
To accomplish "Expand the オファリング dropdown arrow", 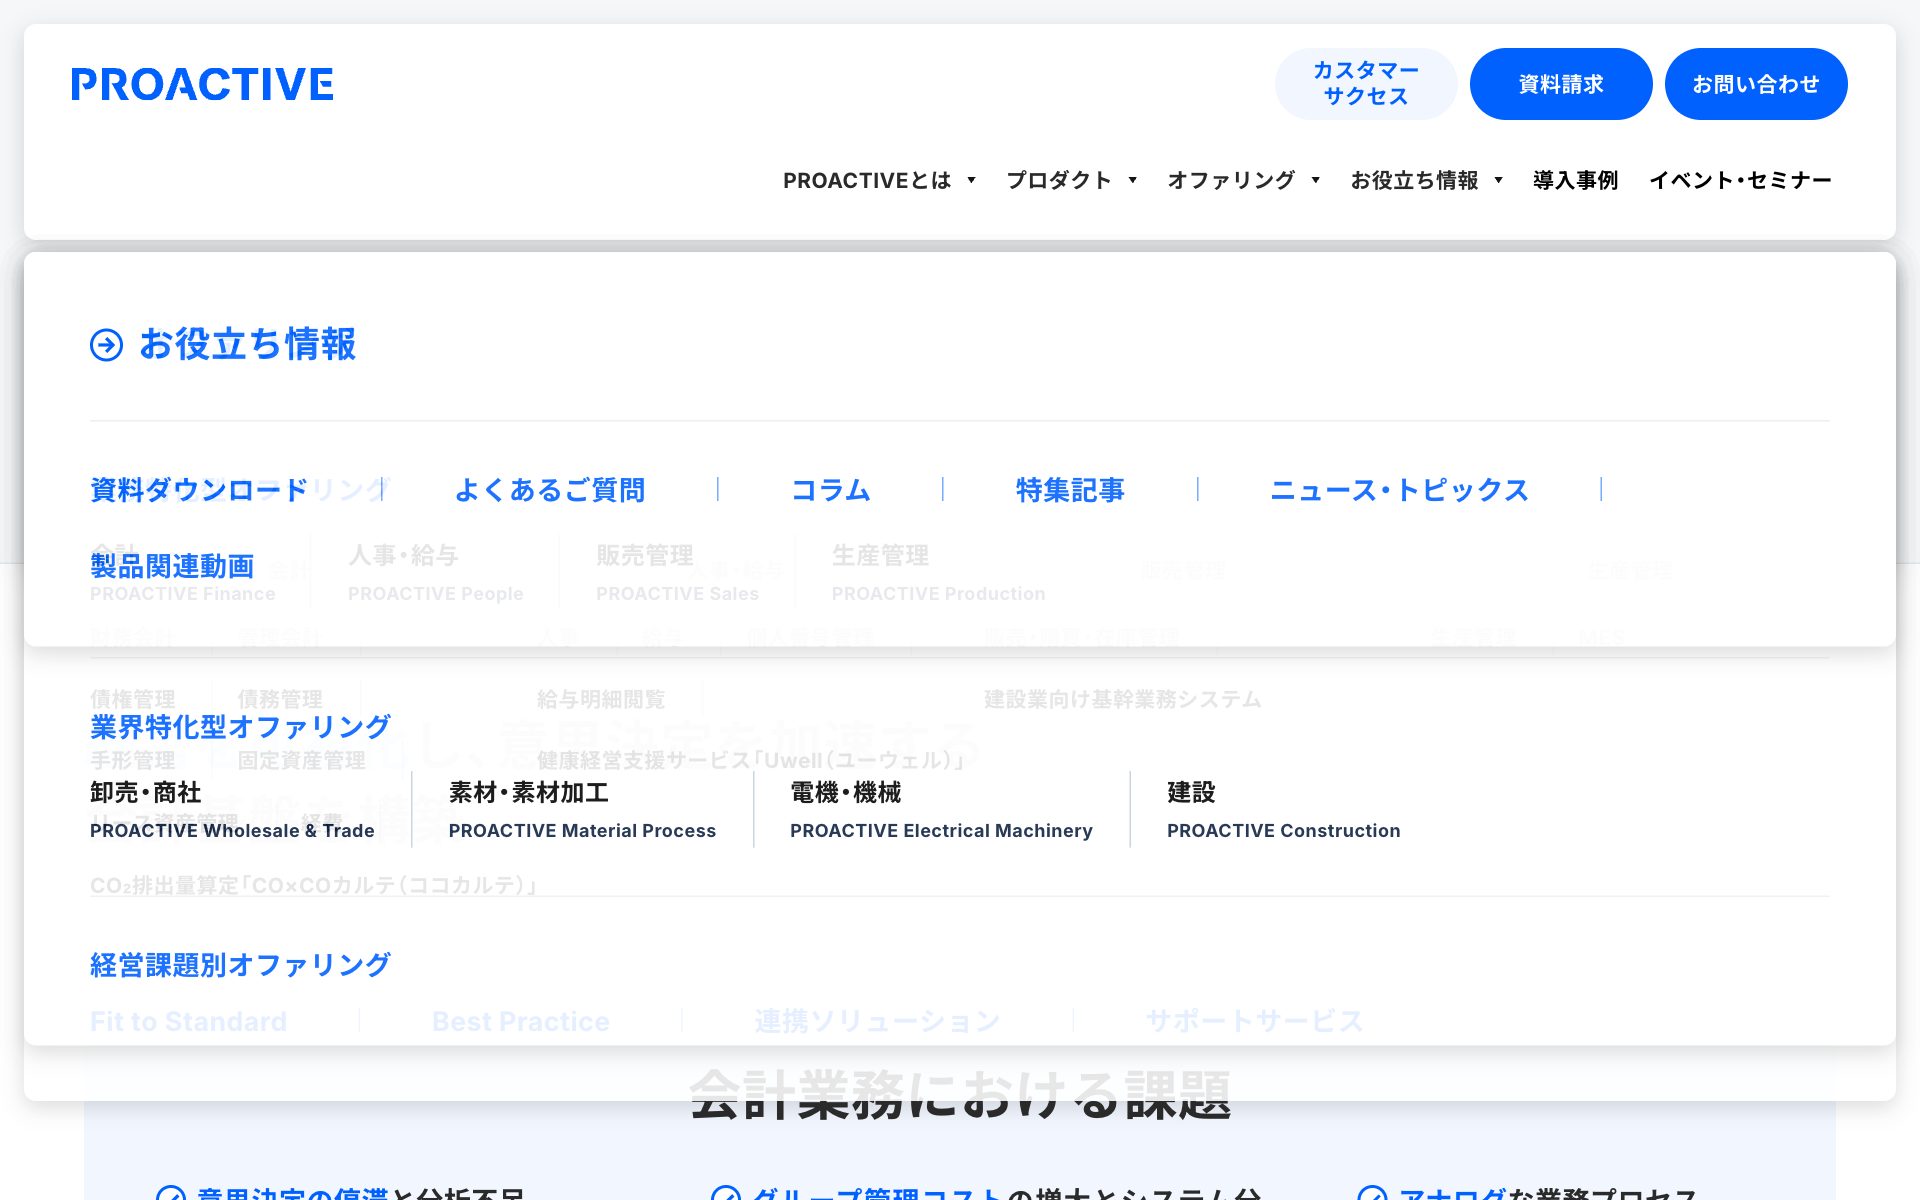I will click(x=1316, y=180).
